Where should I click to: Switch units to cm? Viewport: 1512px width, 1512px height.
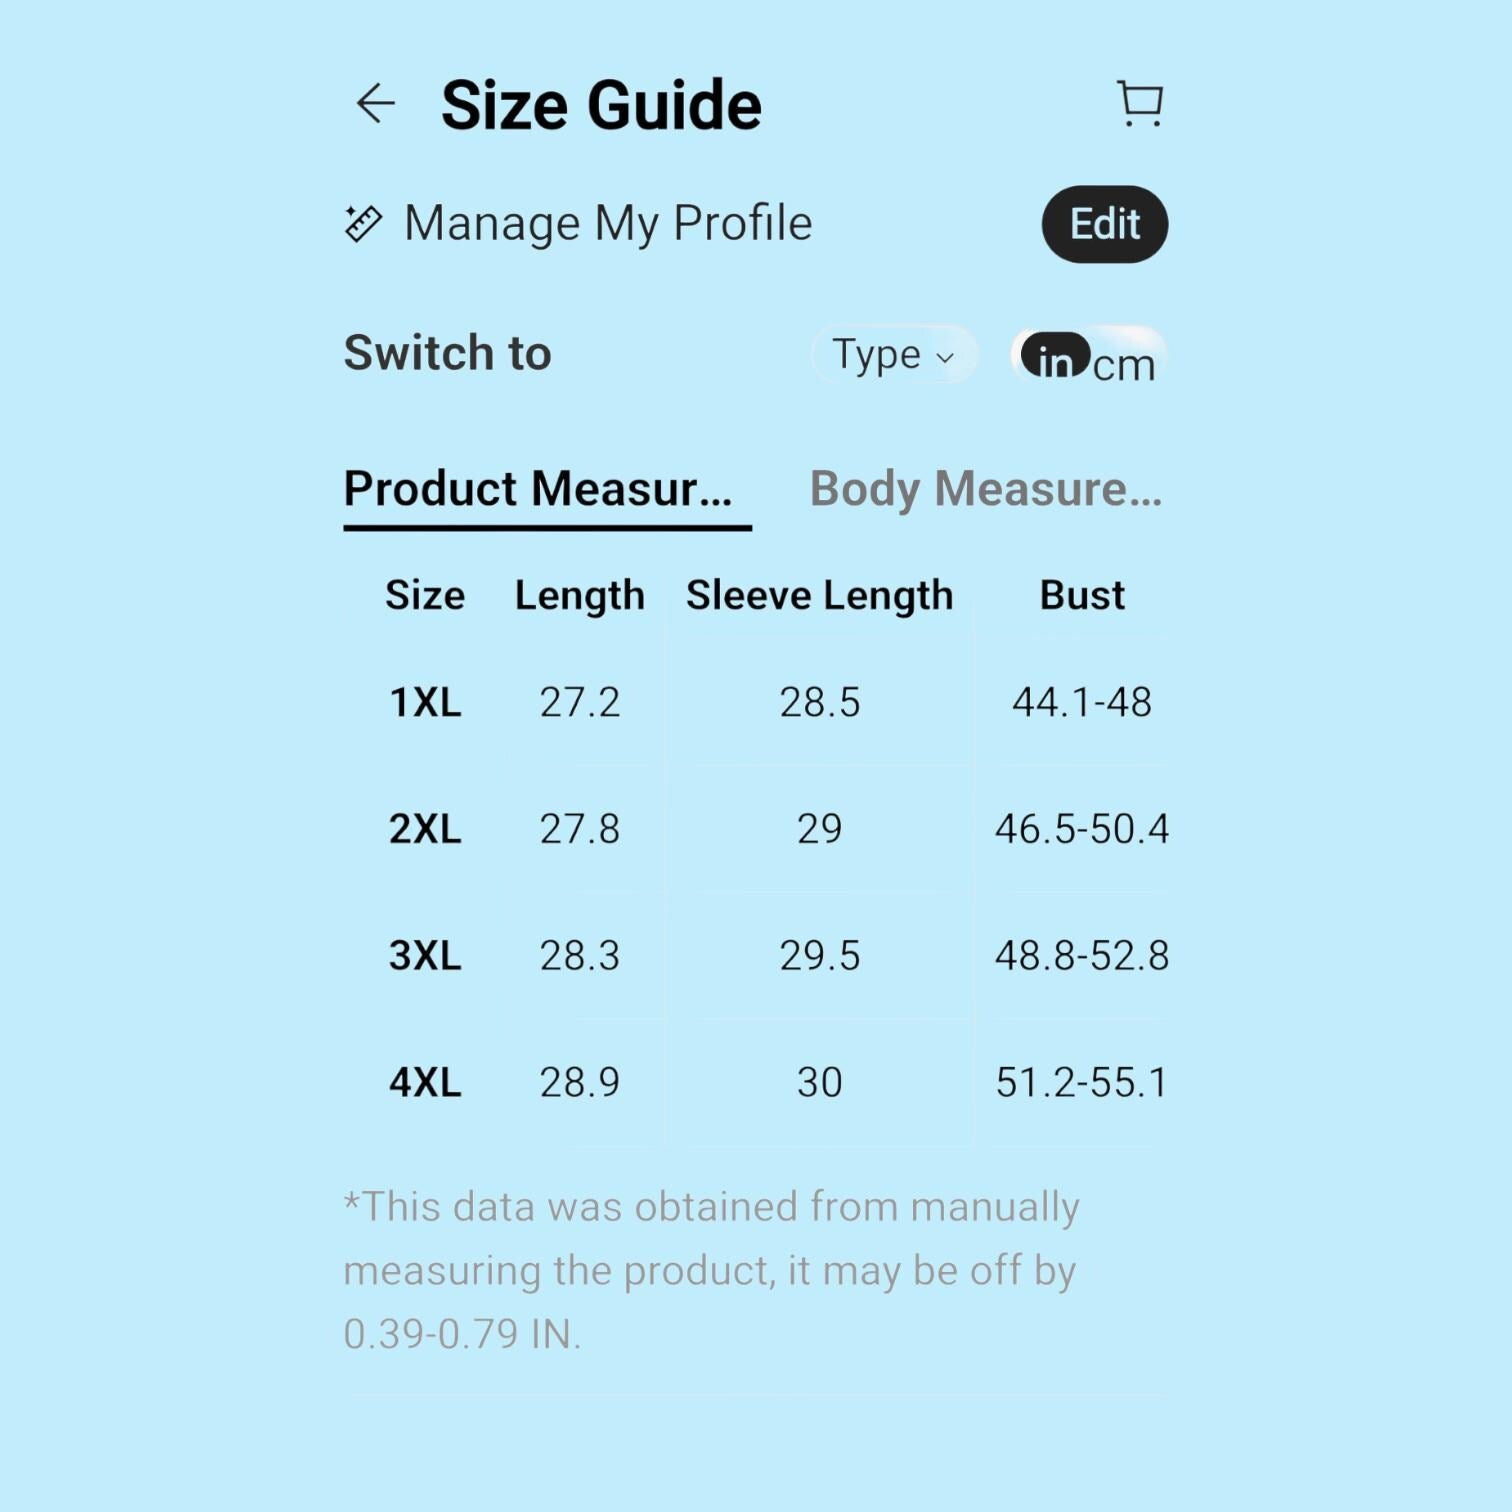point(1124,365)
